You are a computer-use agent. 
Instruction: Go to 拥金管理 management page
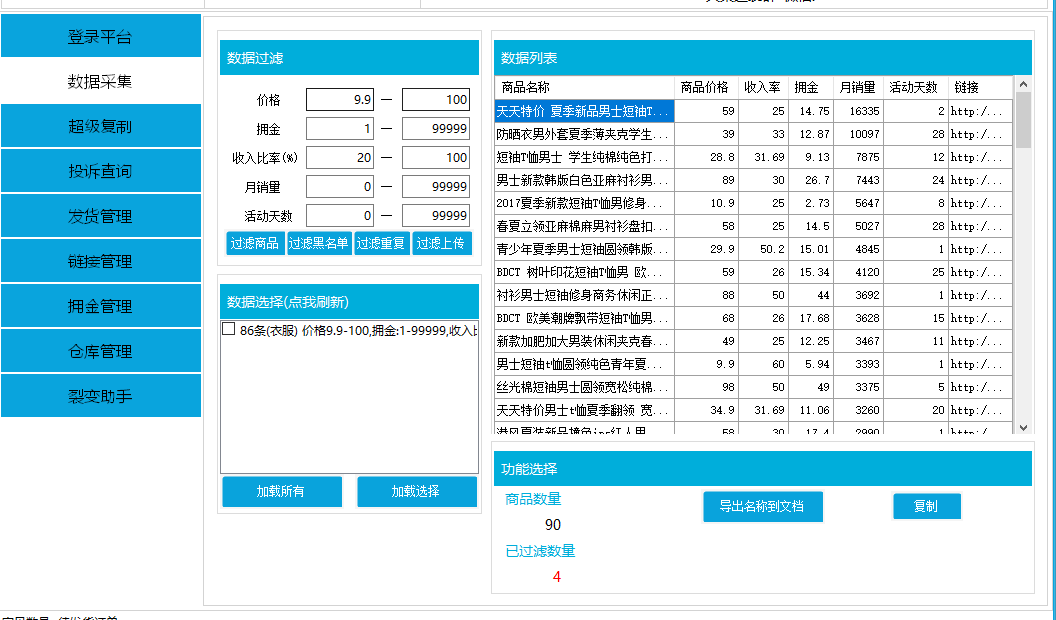click(x=100, y=305)
